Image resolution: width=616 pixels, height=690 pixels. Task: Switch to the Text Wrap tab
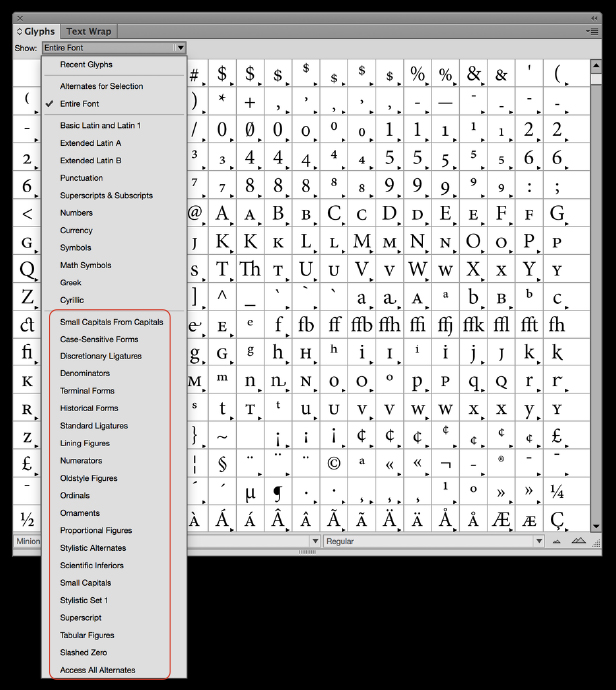click(x=88, y=31)
